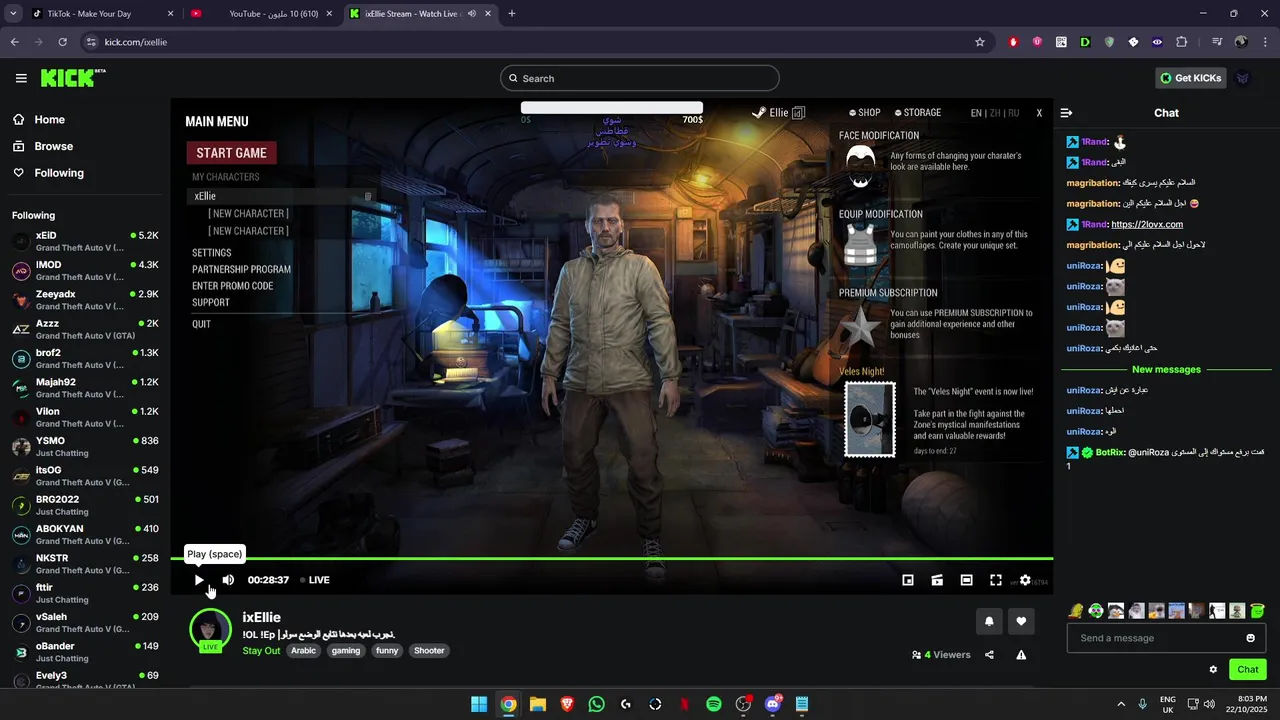Open the hamburger sidebar menu
This screenshot has width=1280, height=720.
tap(21, 78)
